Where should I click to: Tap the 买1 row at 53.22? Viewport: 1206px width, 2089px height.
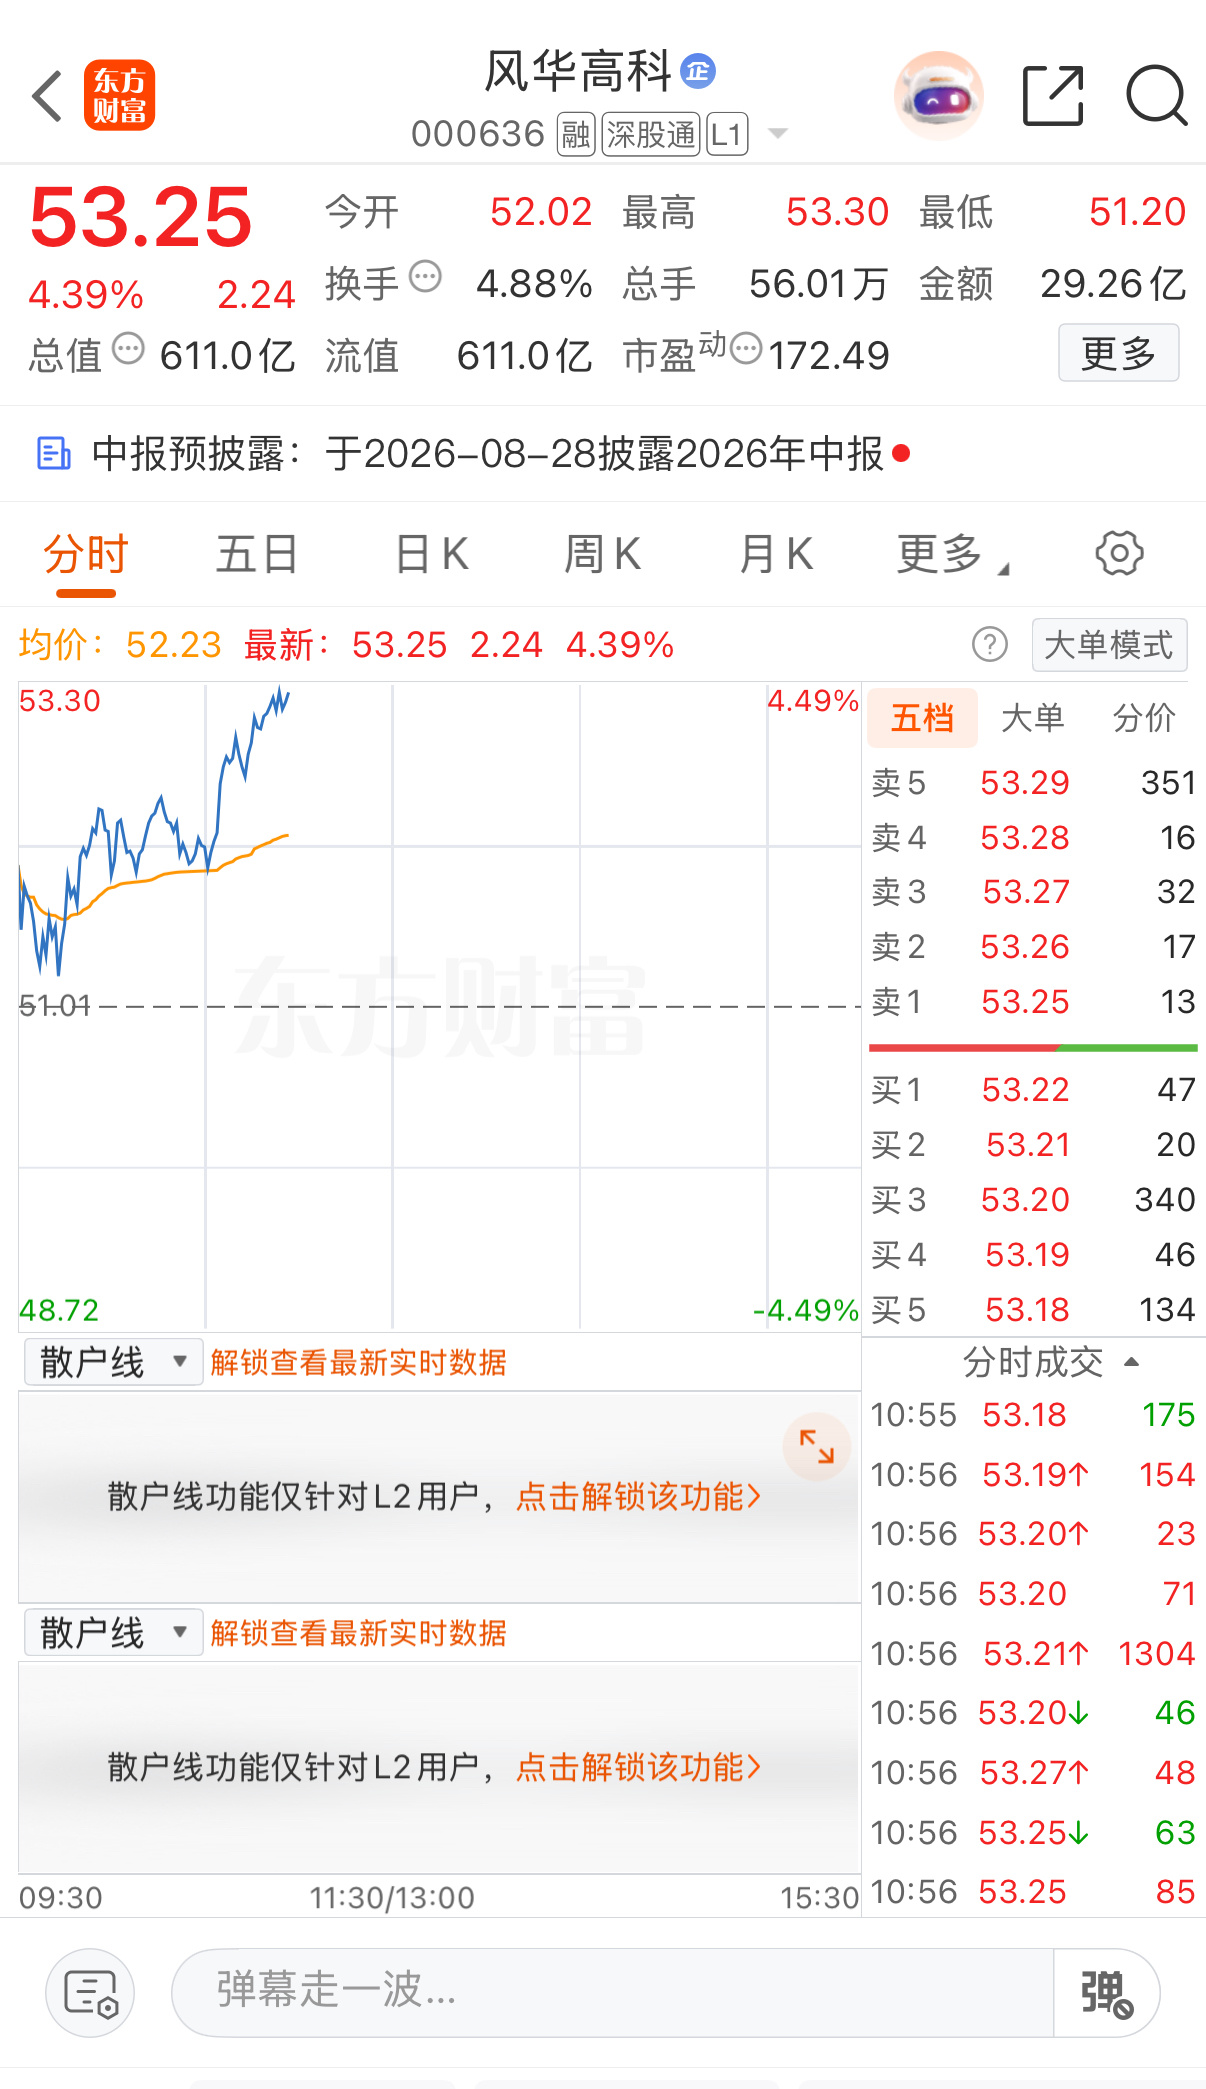1033,1089
